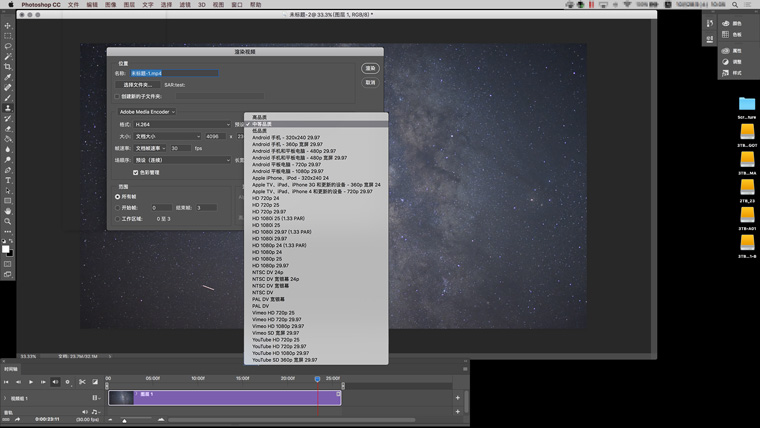Viewport: 760px width, 428px height.
Task: Select the Move tool
Action: tap(7, 26)
